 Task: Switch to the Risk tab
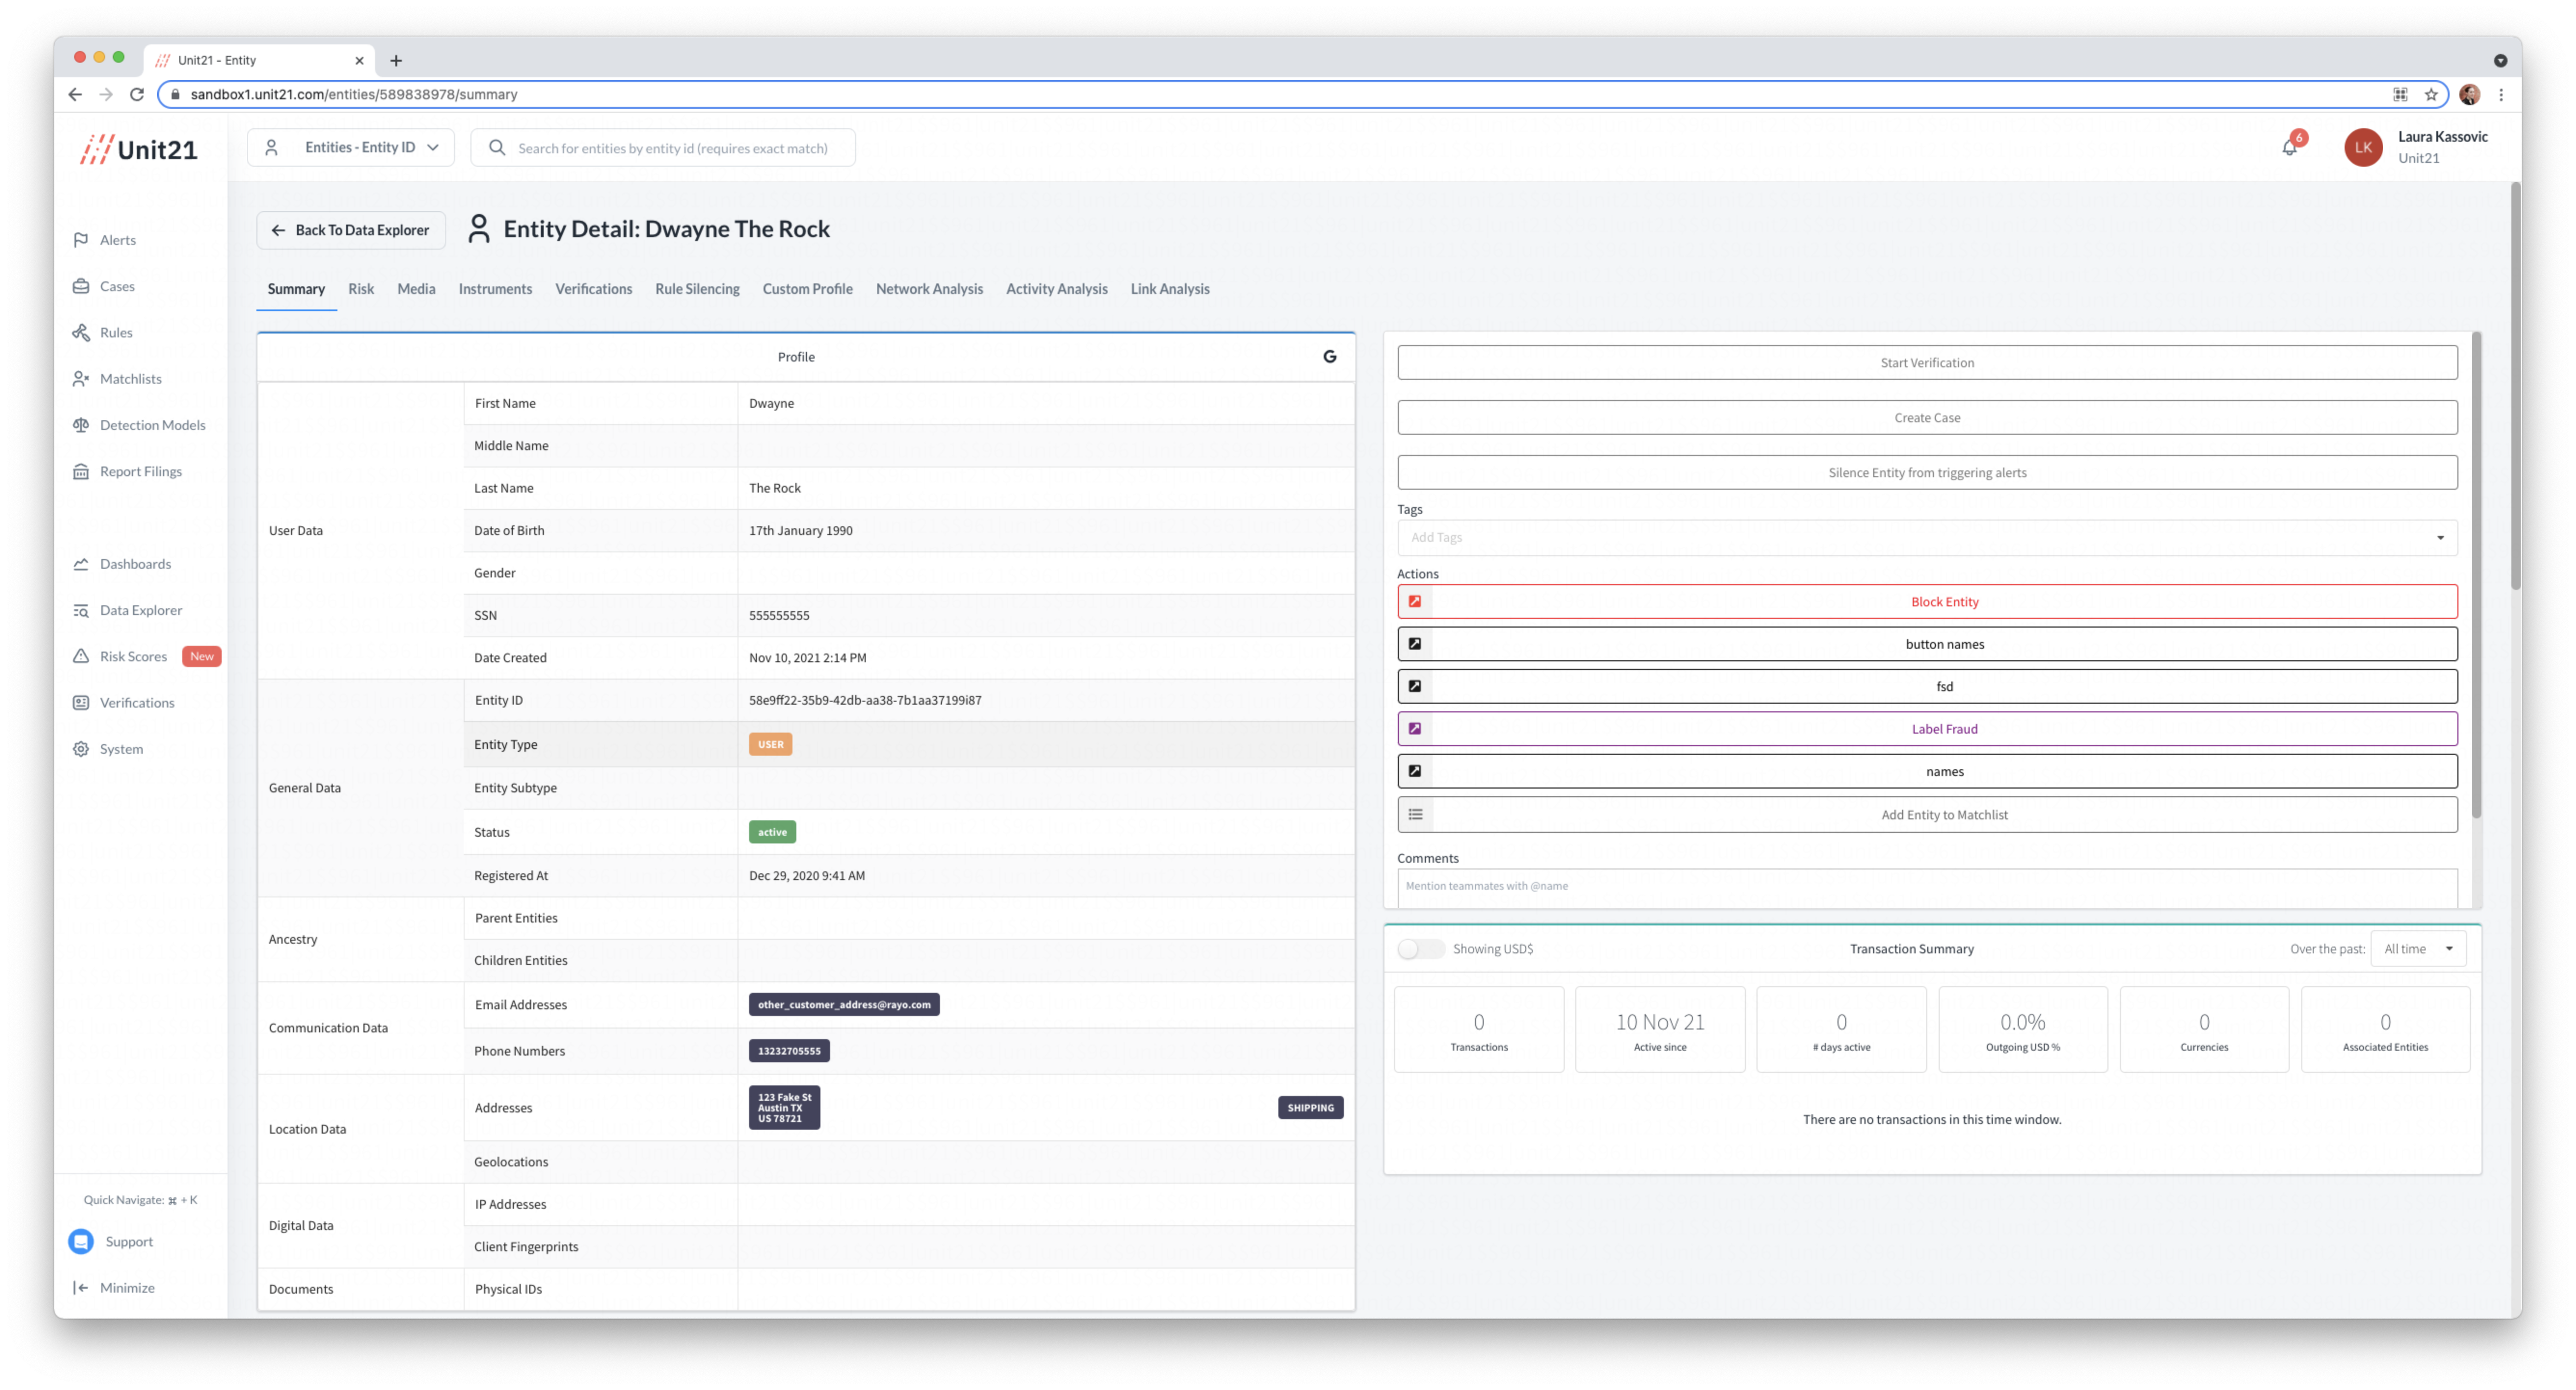(x=361, y=289)
